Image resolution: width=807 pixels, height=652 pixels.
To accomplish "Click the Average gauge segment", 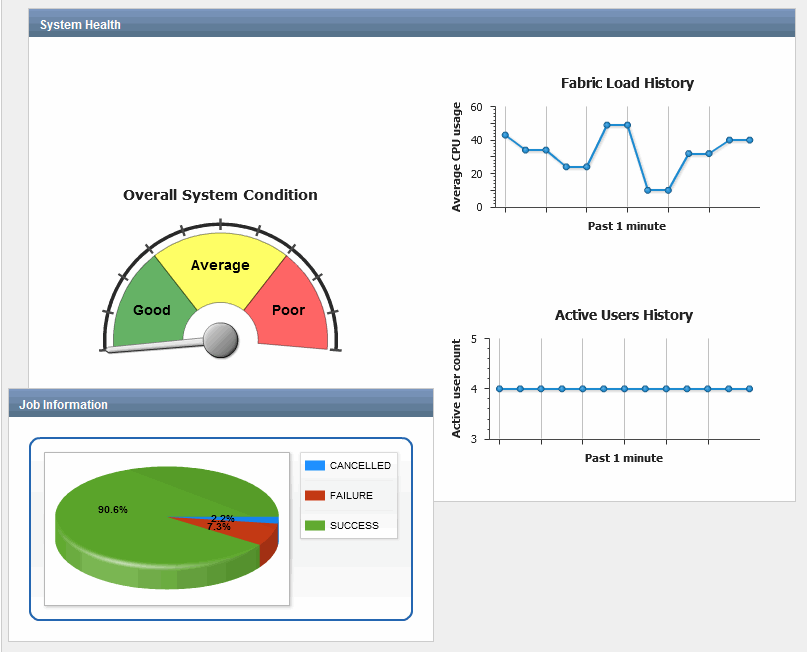I will (x=220, y=266).
